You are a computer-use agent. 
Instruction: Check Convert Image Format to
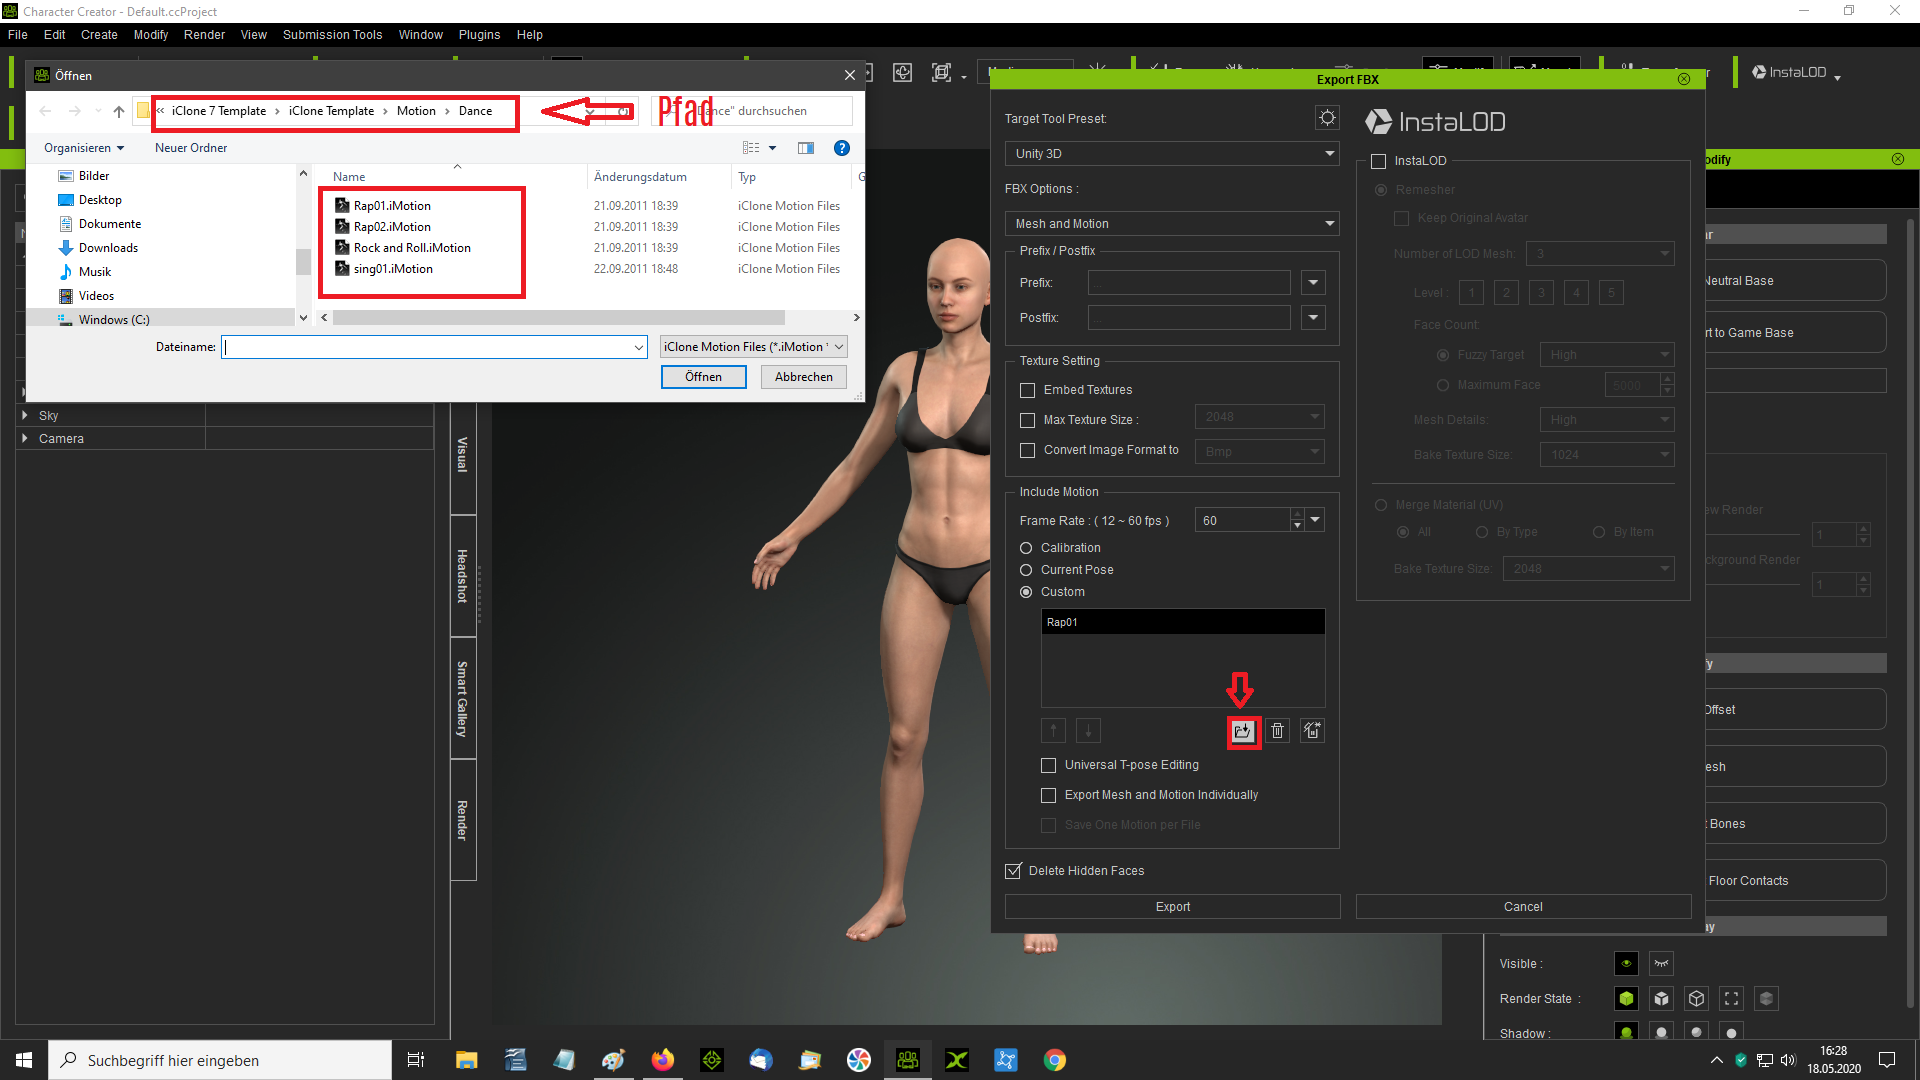point(1027,451)
